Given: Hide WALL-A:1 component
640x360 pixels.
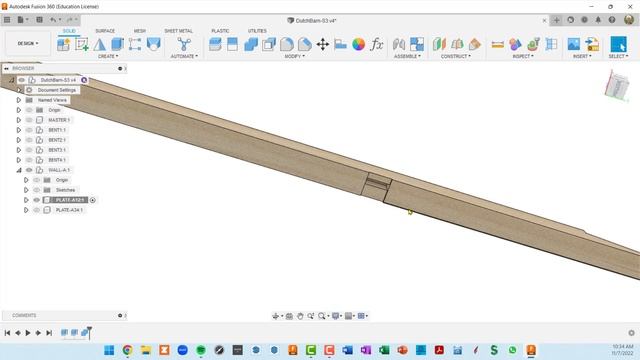Looking at the screenshot, I should 29,170.
